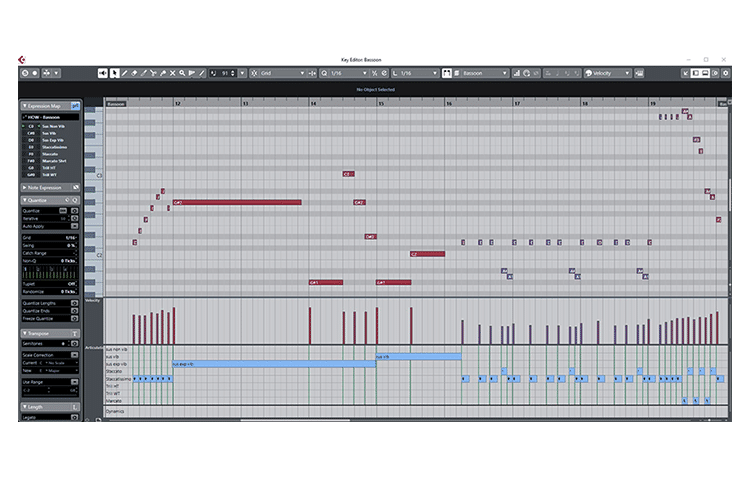Open the toolbar setup gear icon
This screenshot has width=750, height=478.
726,73
